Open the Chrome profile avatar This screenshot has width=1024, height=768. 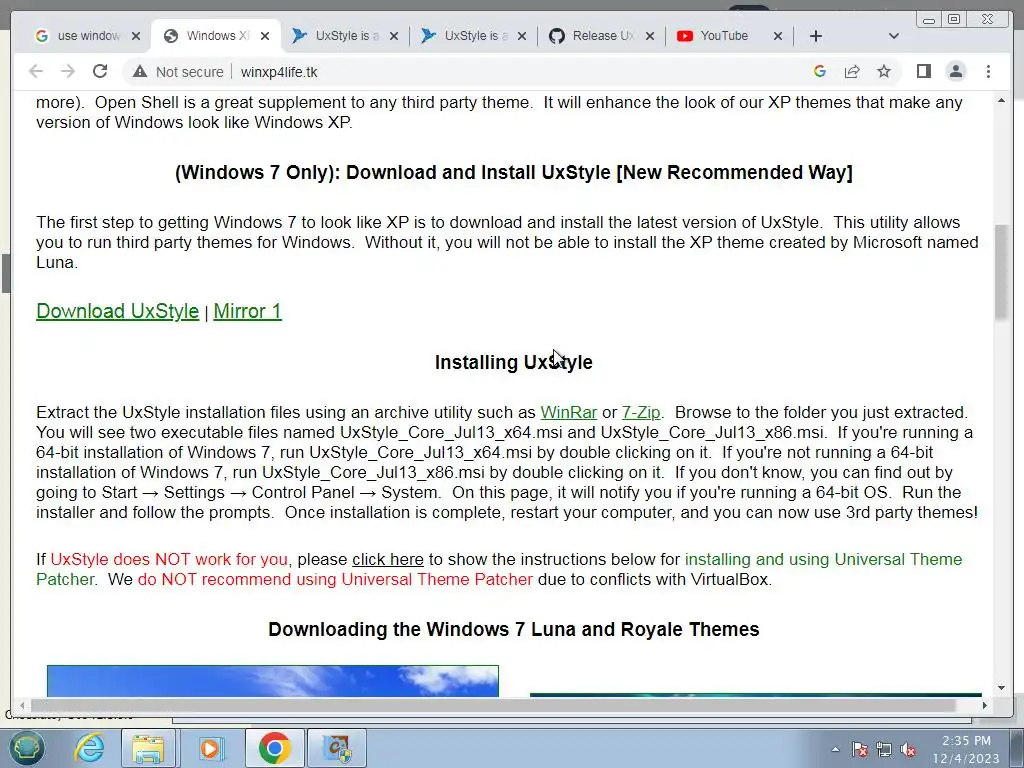[x=955, y=71]
